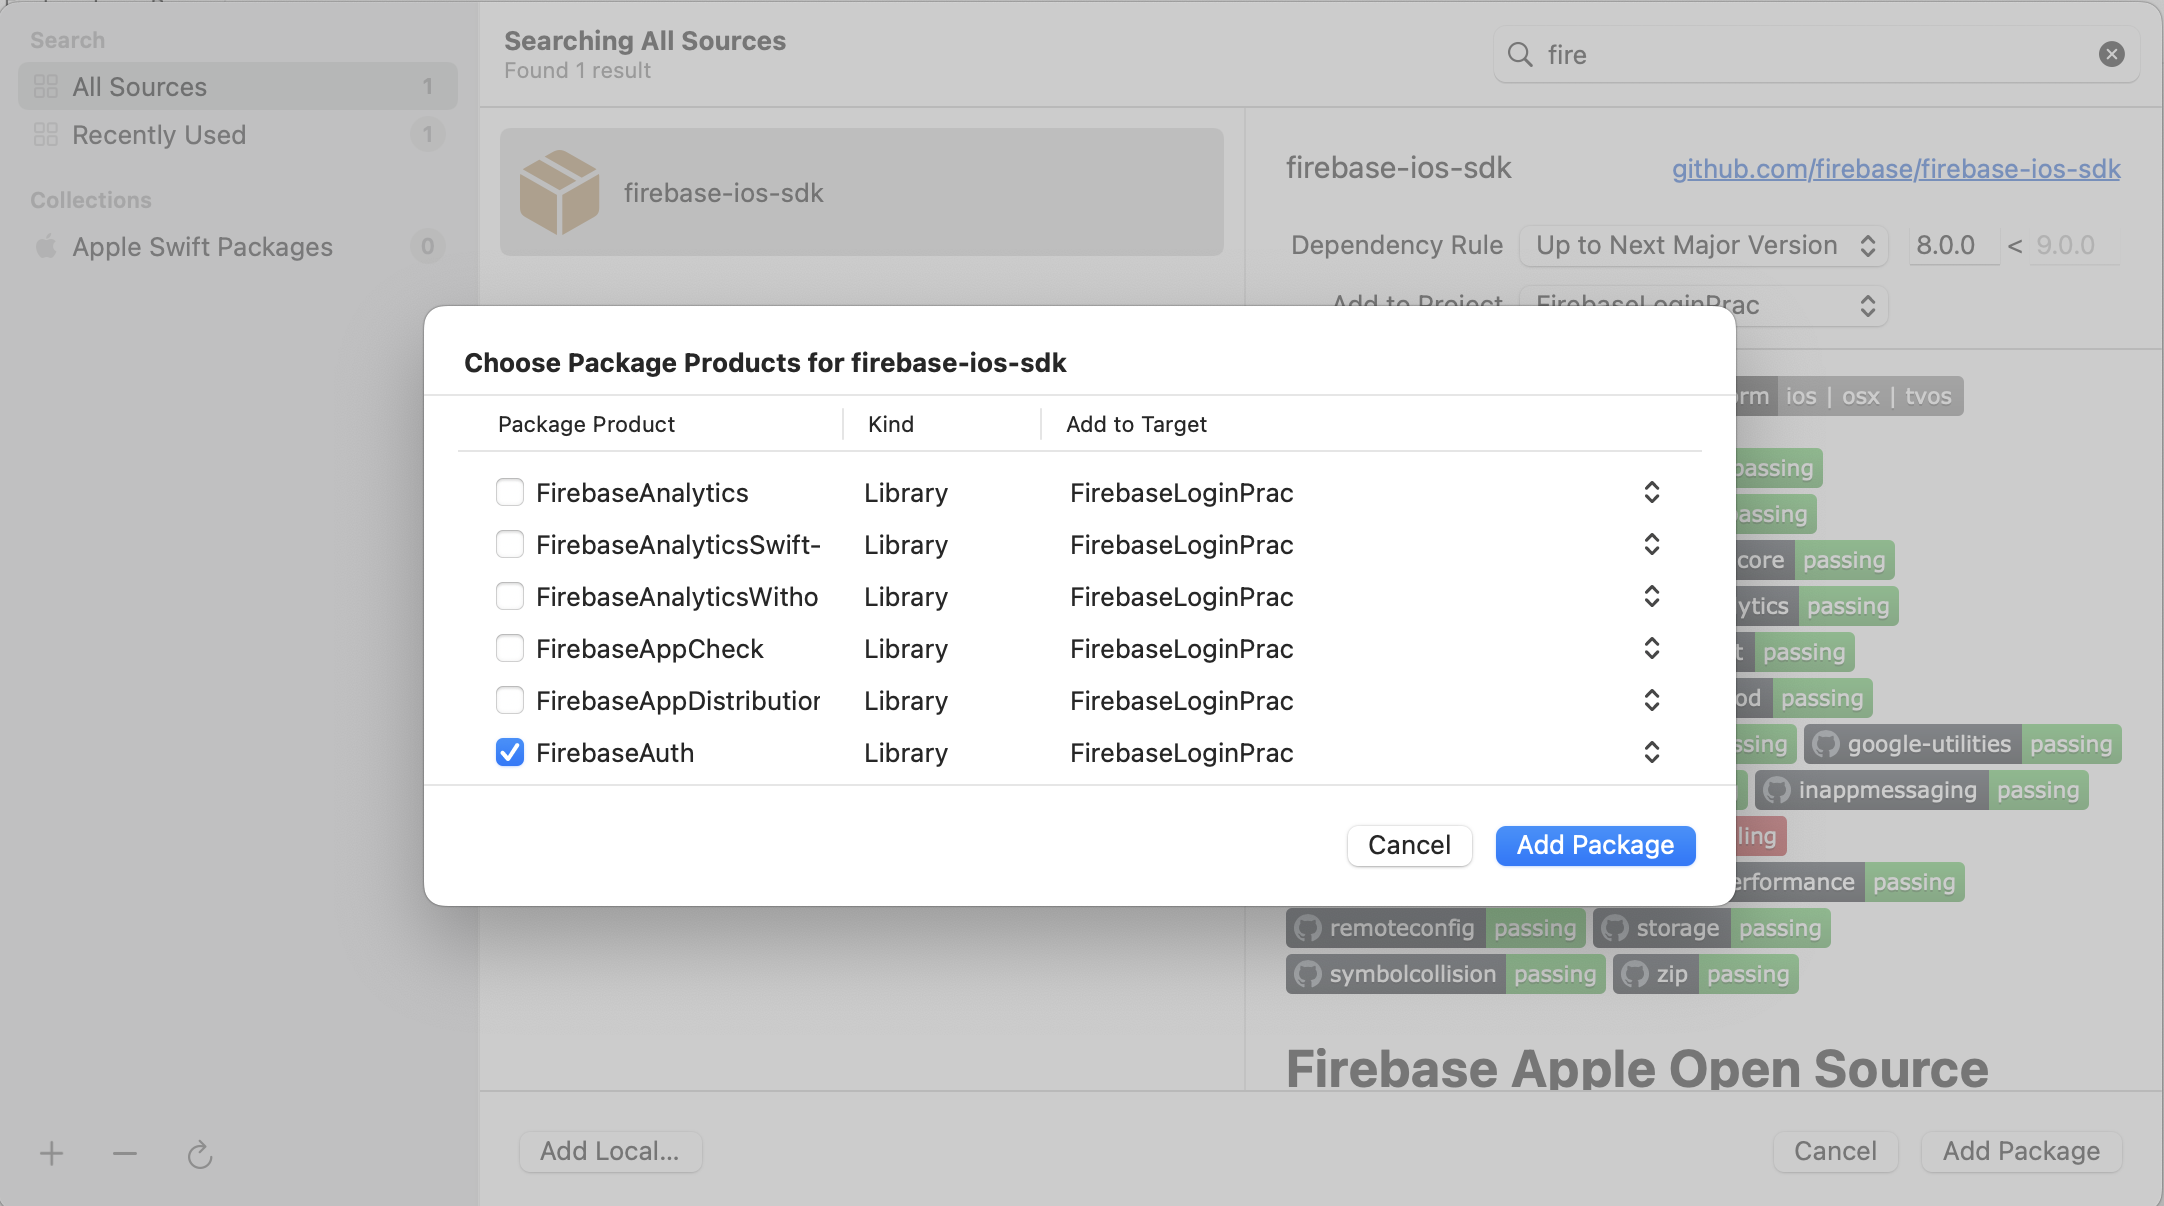Open target dropdown for FirebaseAuth row

pyautogui.click(x=1651, y=752)
